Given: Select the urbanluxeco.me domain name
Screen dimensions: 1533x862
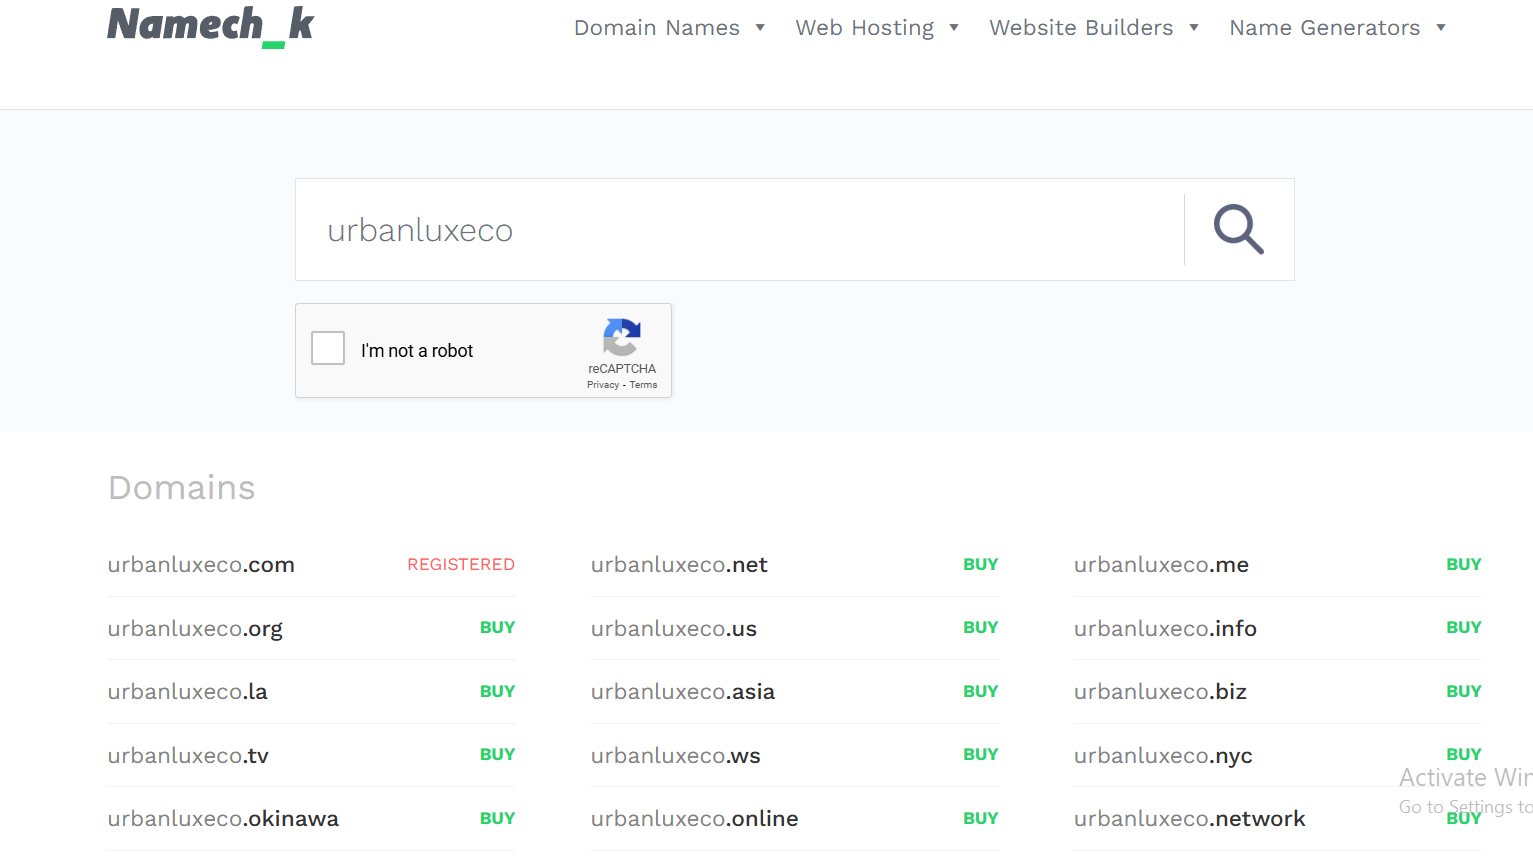Looking at the screenshot, I should pyautogui.click(x=1161, y=565).
